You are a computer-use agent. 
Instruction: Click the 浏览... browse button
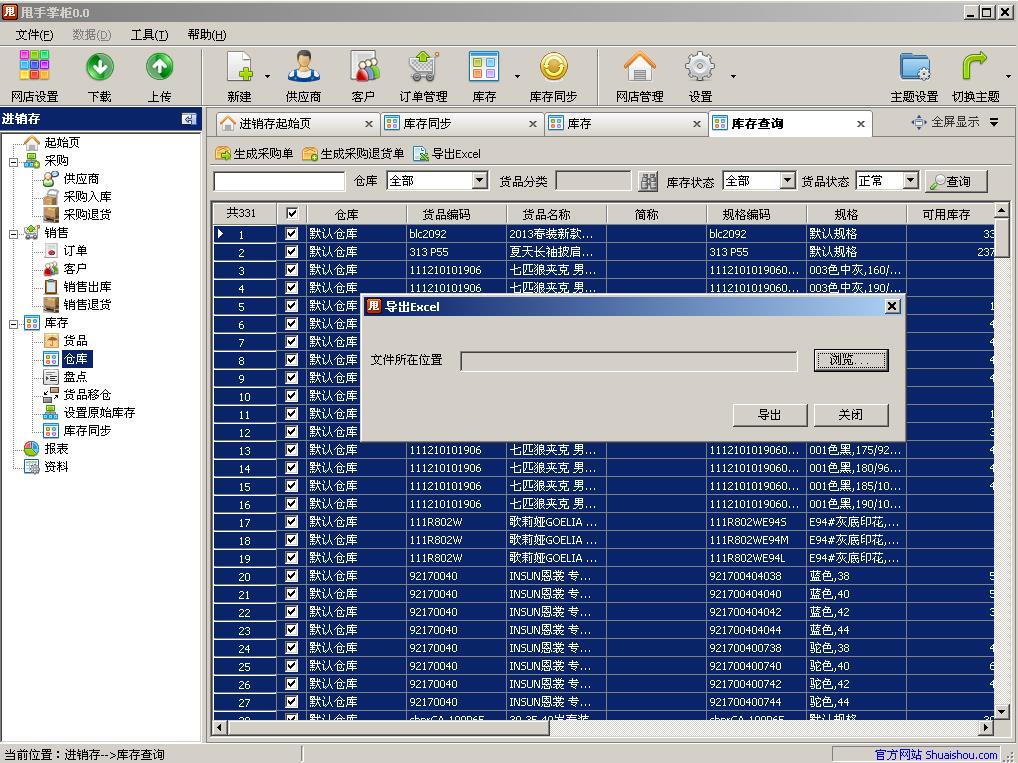tap(850, 360)
